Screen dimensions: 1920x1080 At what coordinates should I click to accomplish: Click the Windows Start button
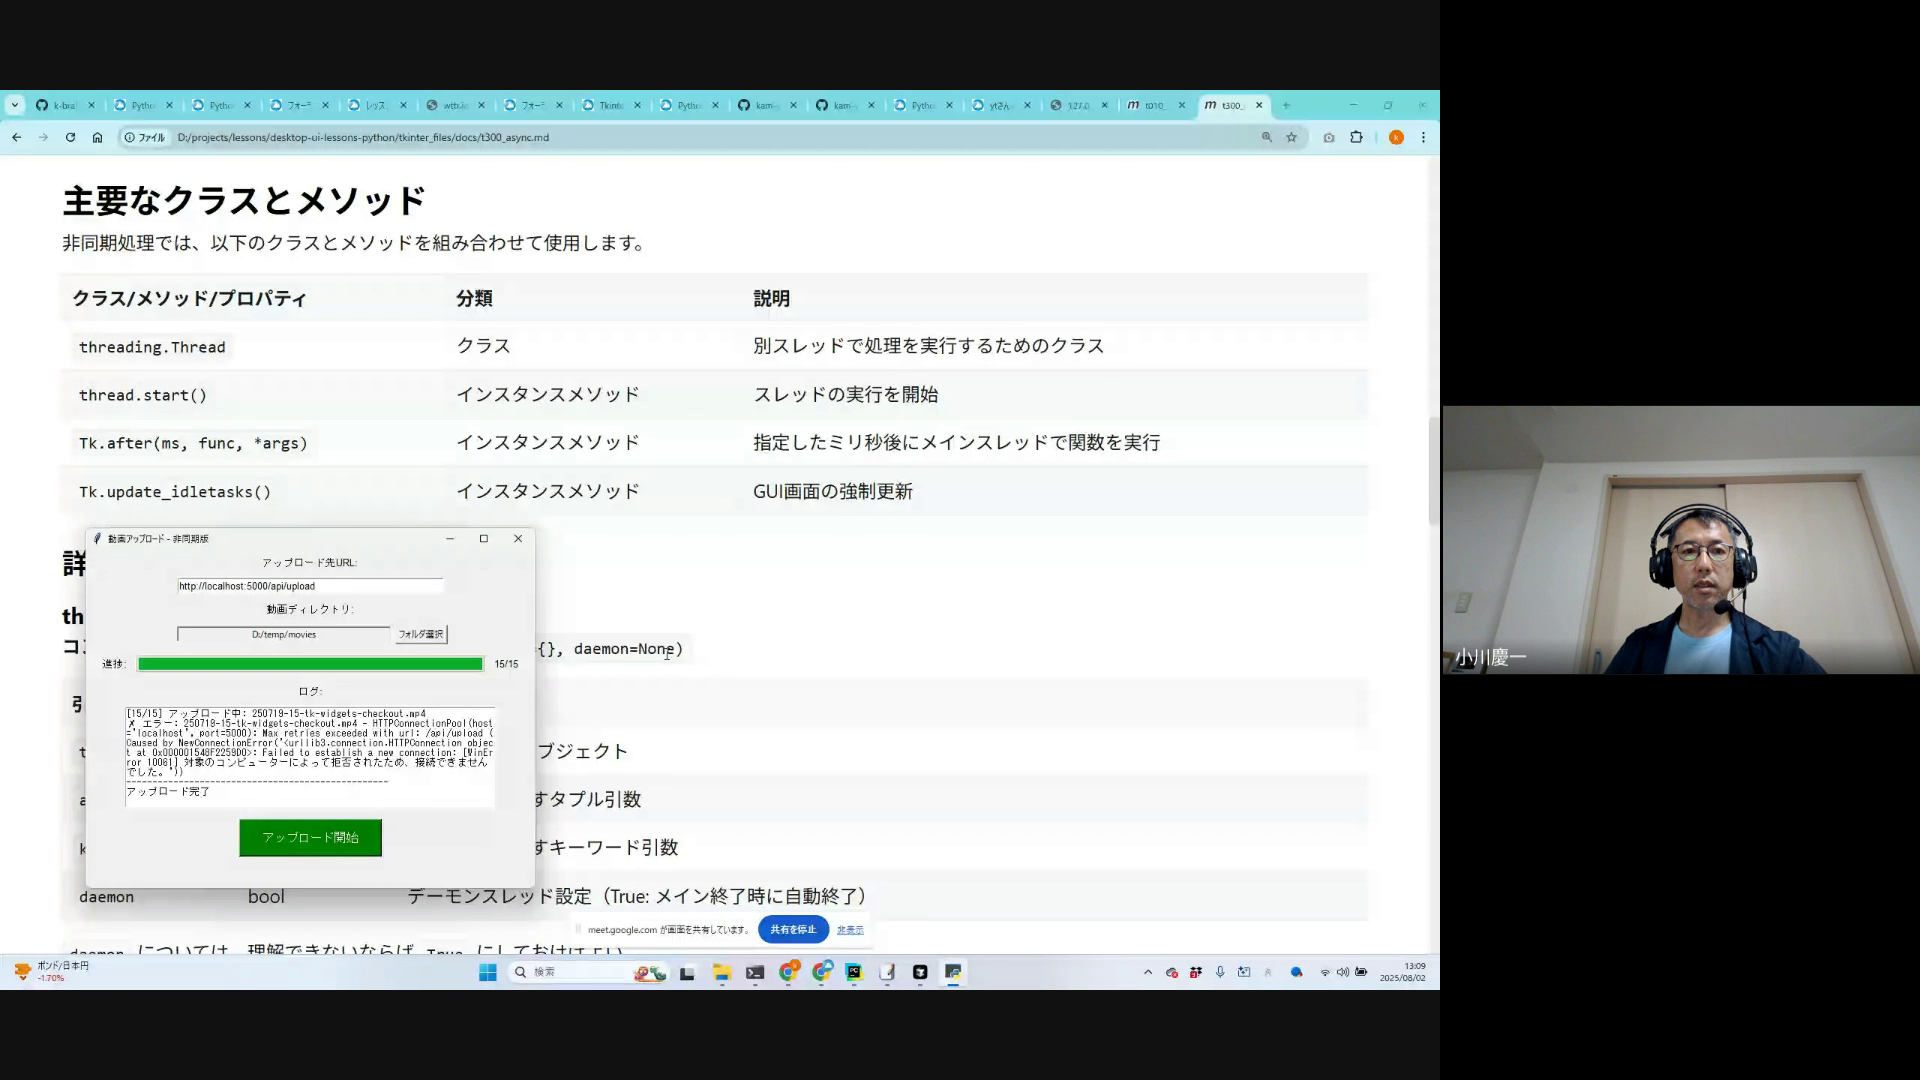point(488,972)
